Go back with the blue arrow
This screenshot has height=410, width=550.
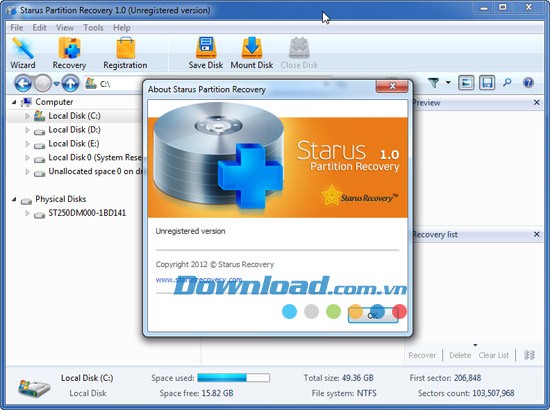(x=23, y=83)
